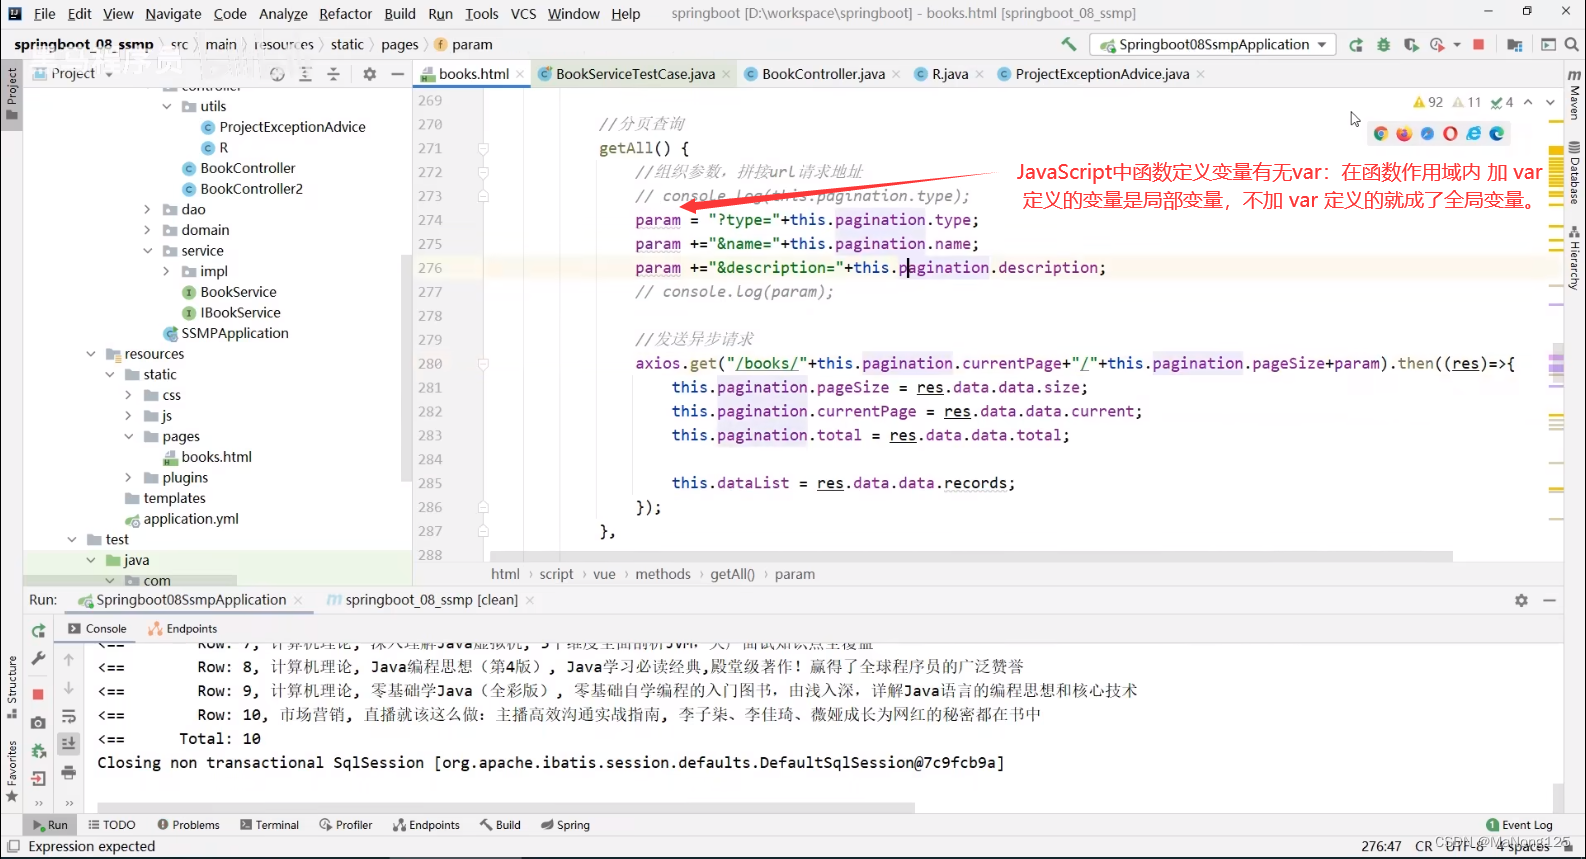The height and width of the screenshot is (859, 1586).
Task: Open Project panel settings gear
Action: click(x=369, y=74)
